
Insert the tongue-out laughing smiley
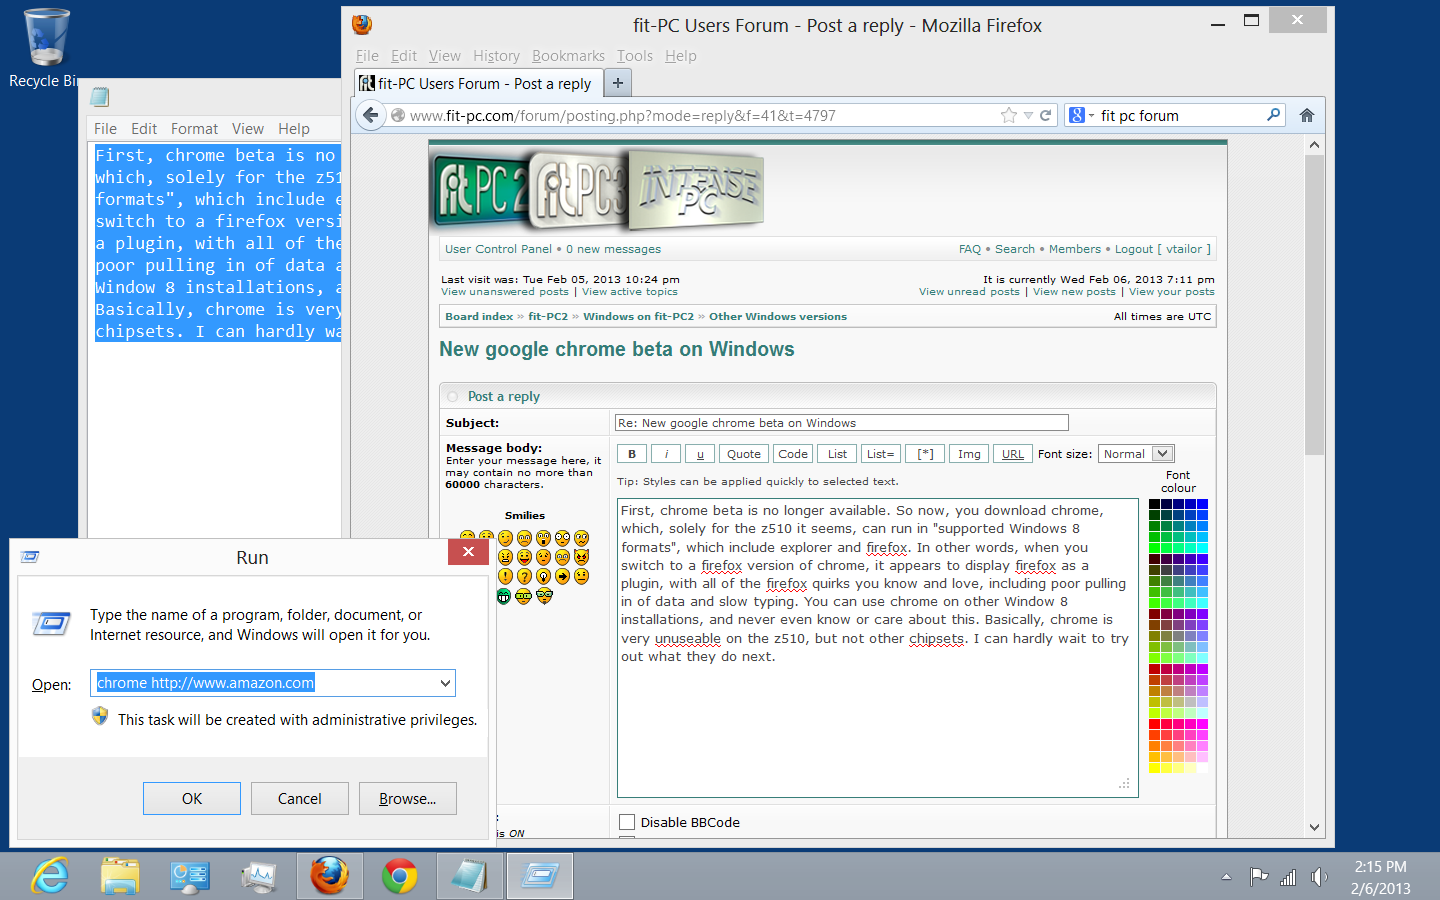(x=524, y=557)
